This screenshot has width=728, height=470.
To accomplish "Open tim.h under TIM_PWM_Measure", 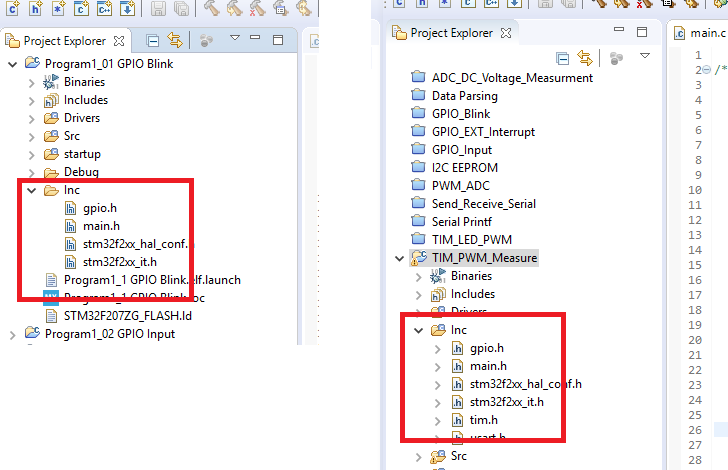I will click(x=483, y=420).
